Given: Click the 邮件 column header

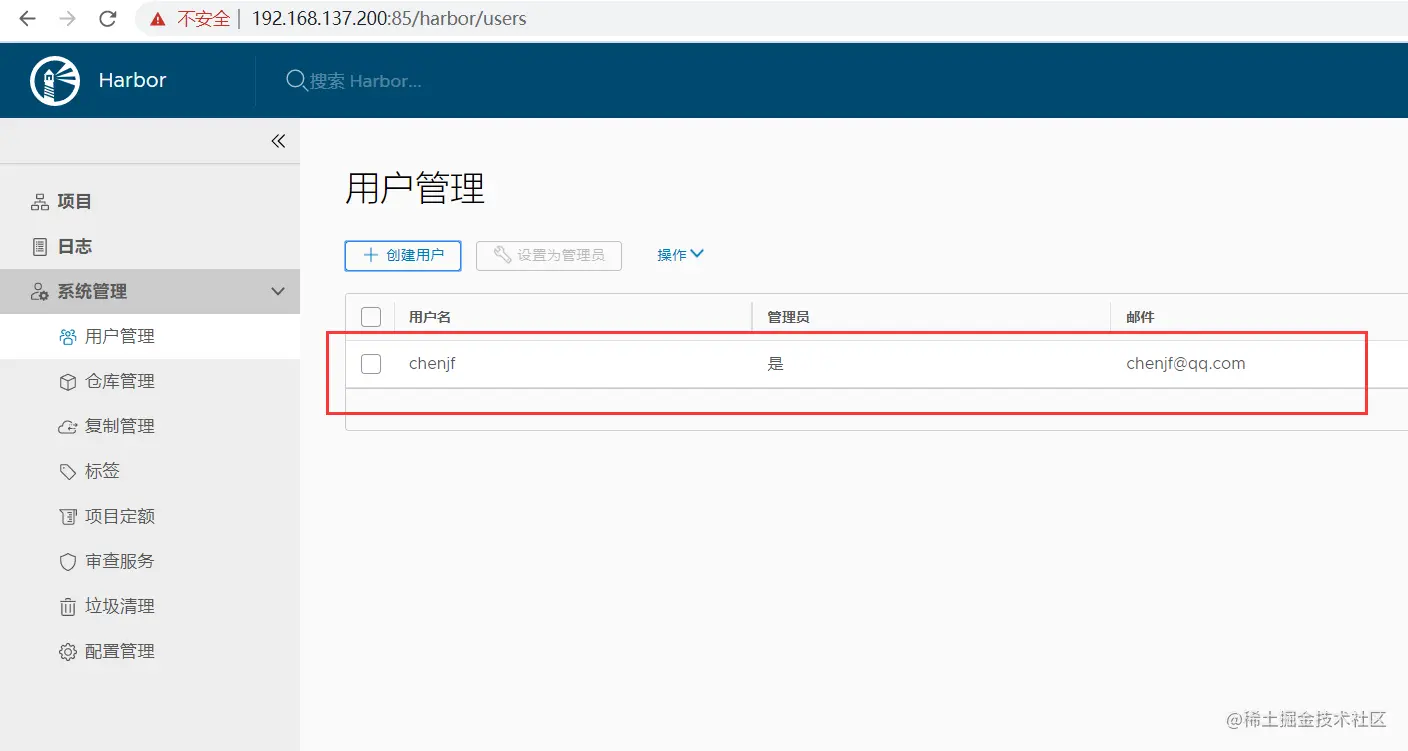Looking at the screenshot, I should 1140,317.
